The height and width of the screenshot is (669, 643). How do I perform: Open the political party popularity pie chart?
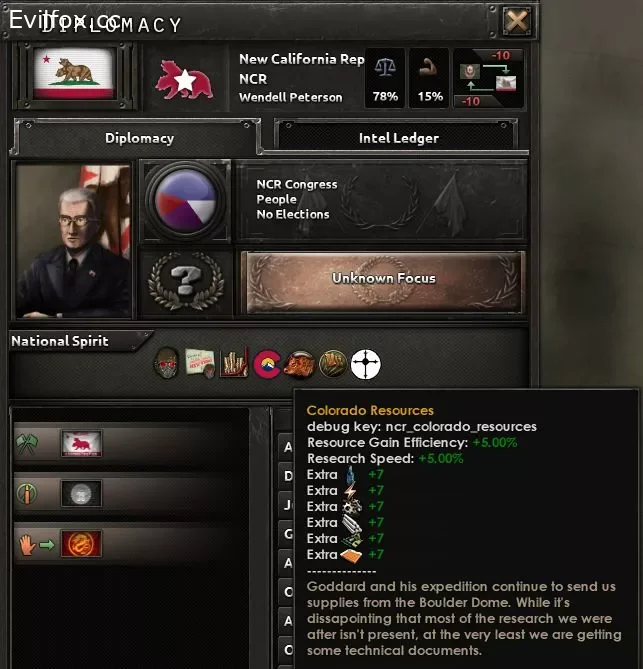pyautogui.click(x=186, y=201)
